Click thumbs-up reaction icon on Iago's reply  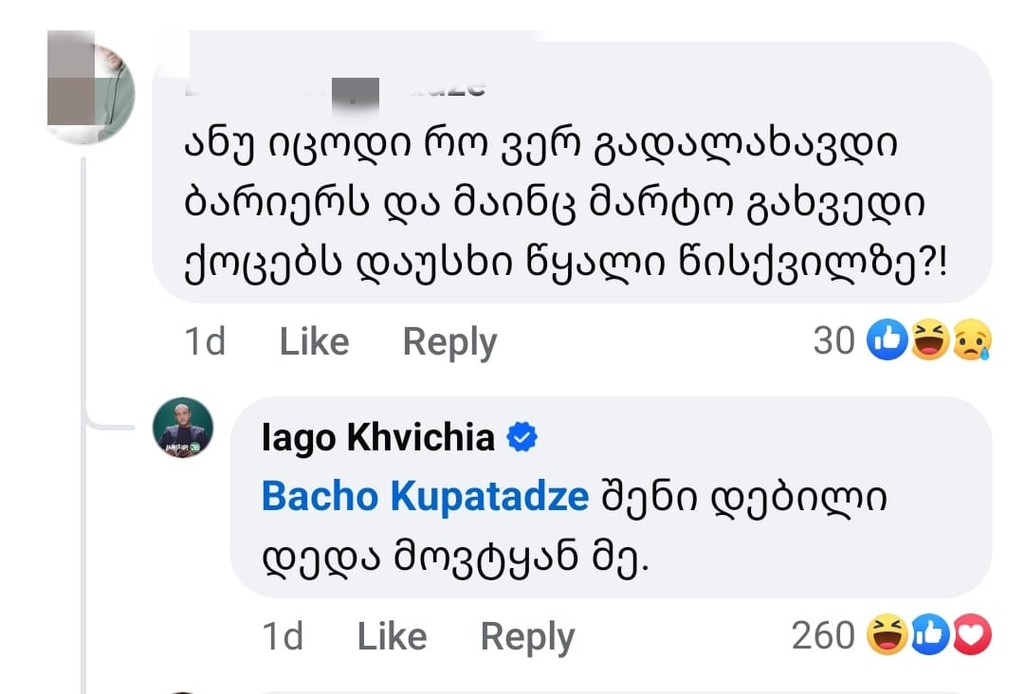[930, 635]
